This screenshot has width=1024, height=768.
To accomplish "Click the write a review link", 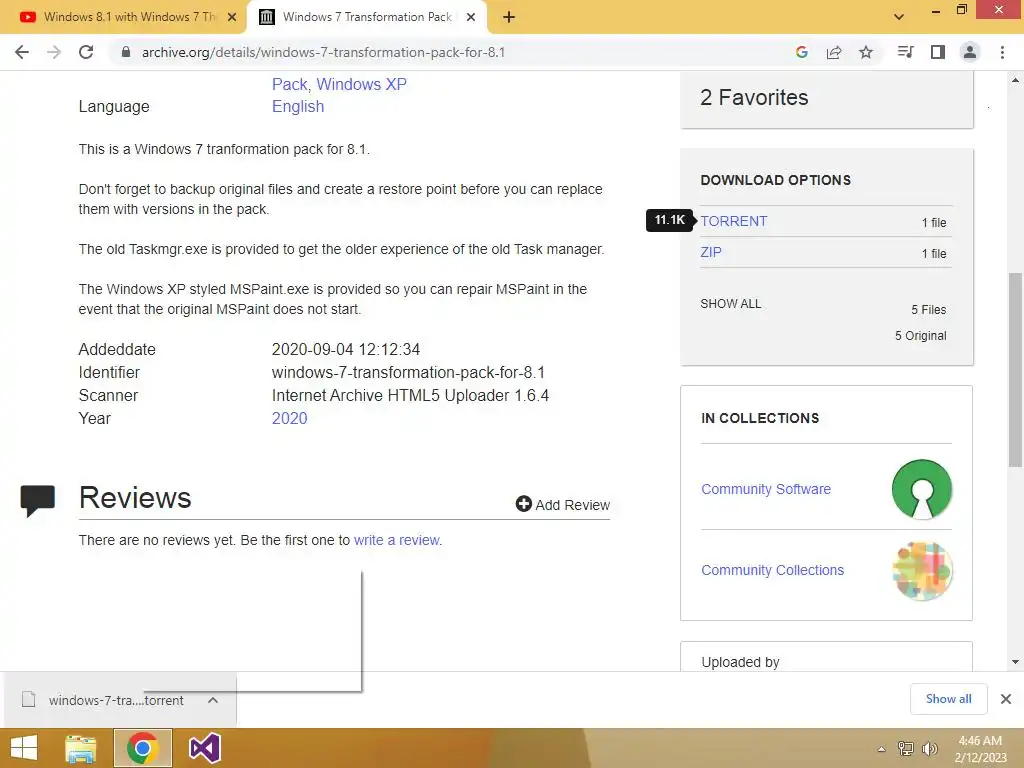I will 398,540.
